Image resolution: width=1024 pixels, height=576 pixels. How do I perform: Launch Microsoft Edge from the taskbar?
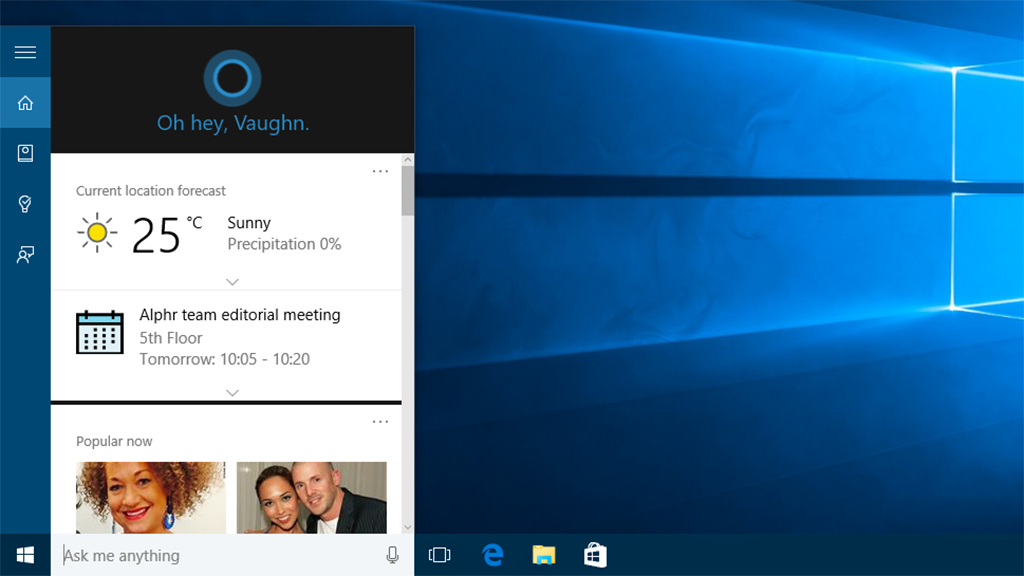(x=492, y=555)
